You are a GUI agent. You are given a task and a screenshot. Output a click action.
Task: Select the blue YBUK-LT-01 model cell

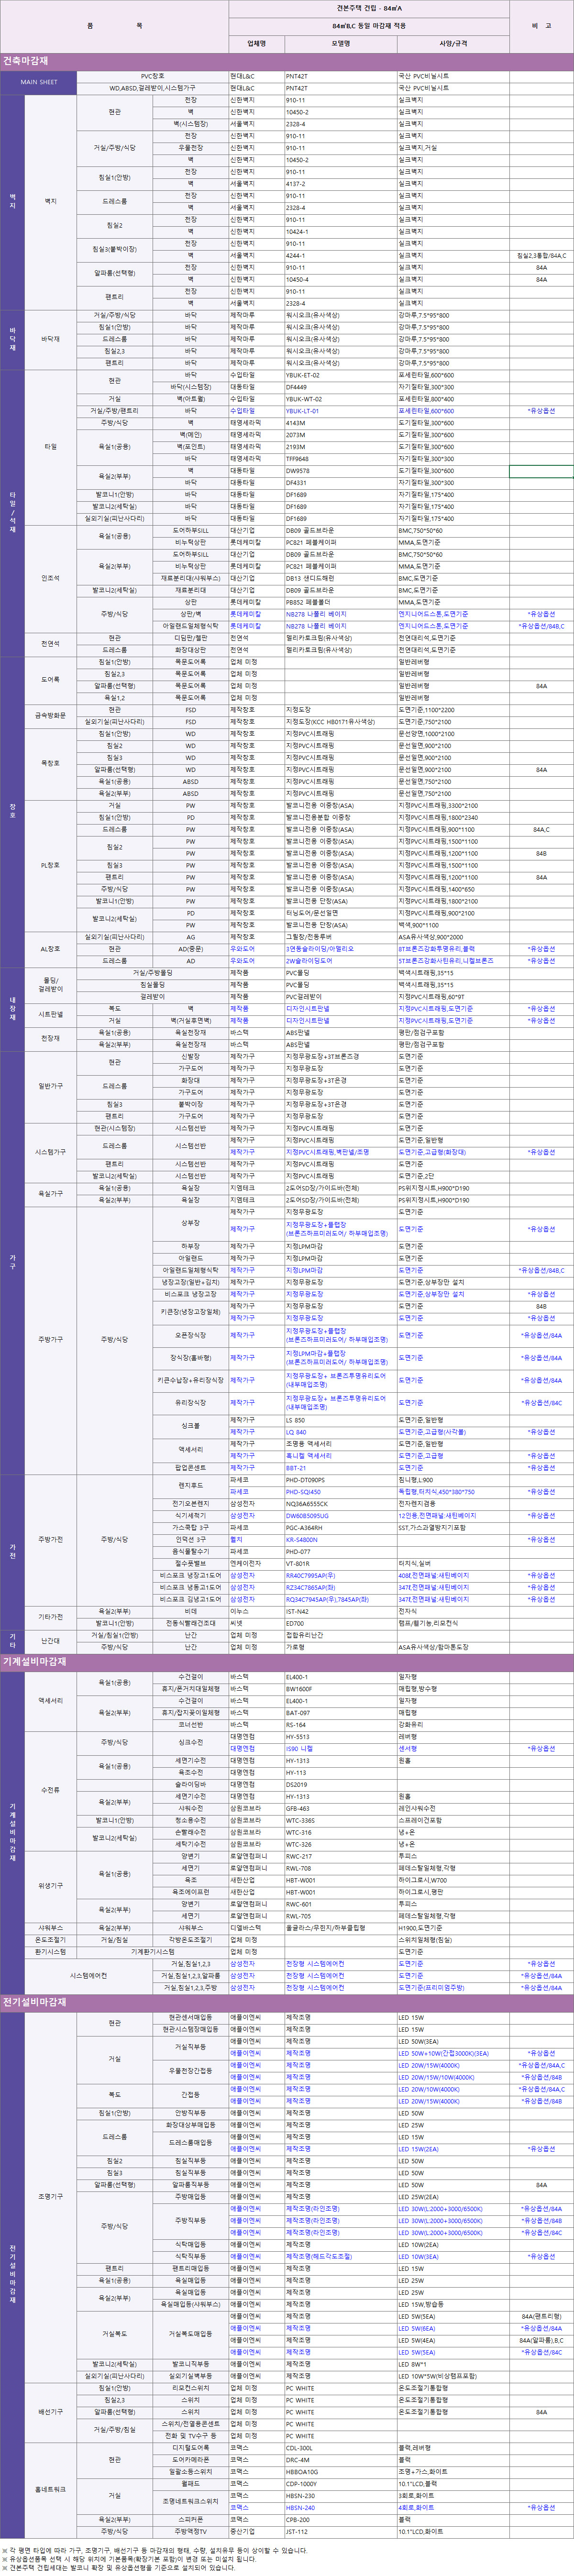point(340,411)
